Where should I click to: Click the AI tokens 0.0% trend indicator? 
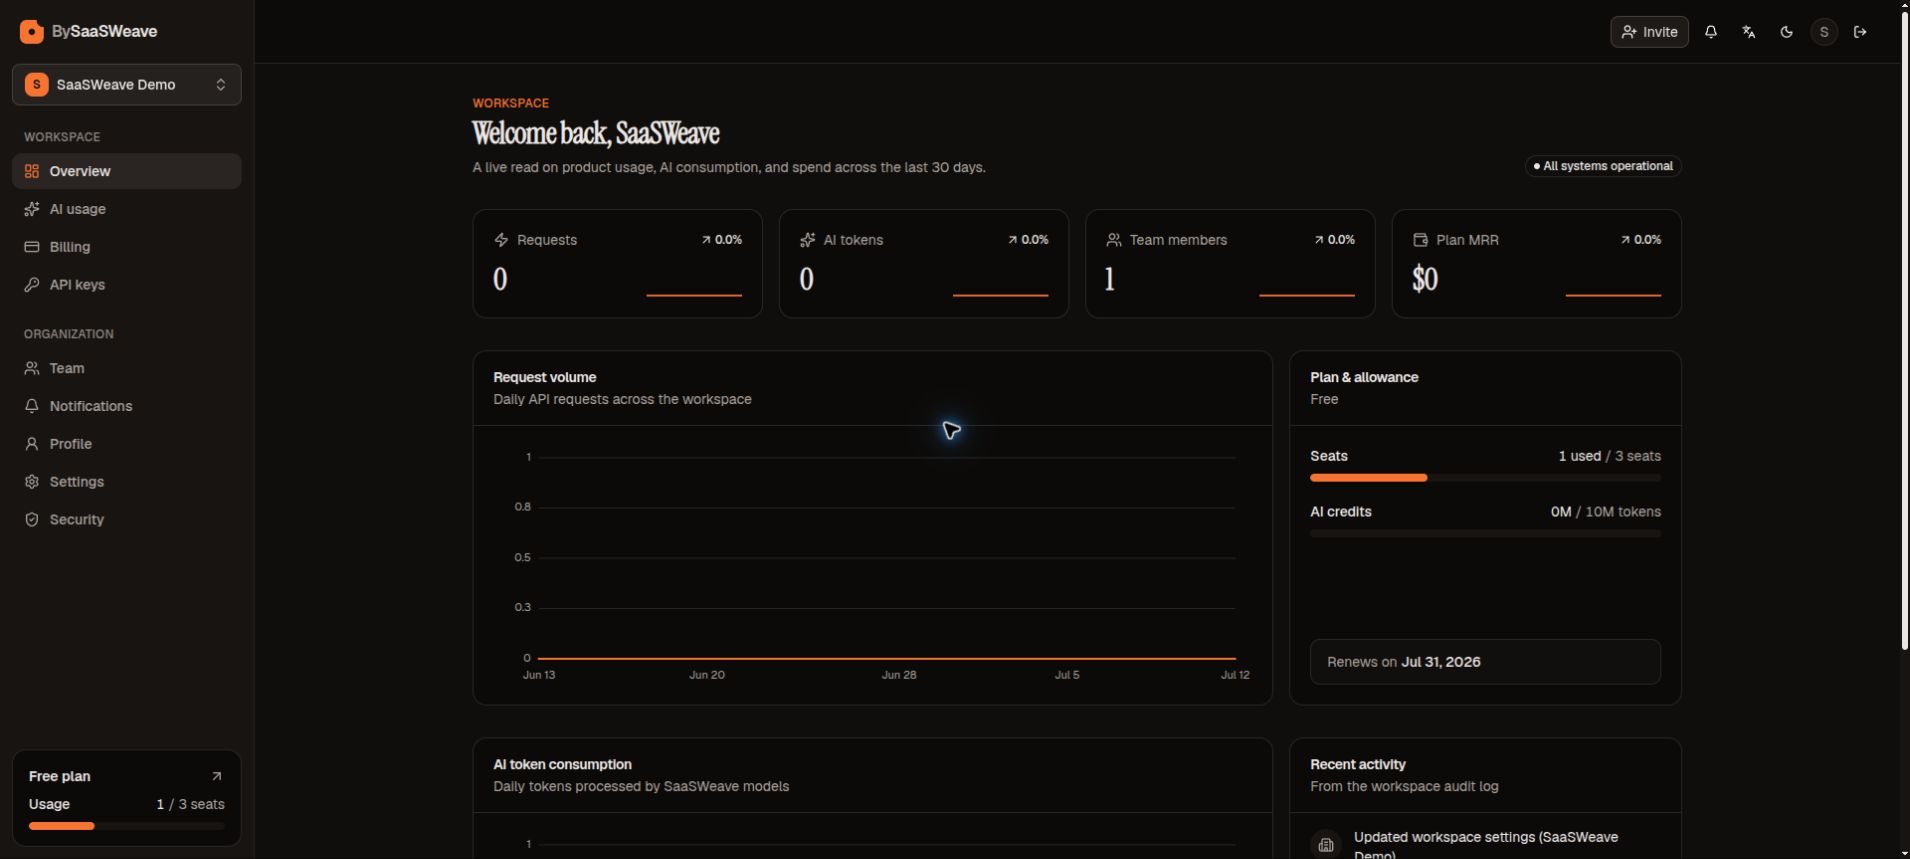1028,240
